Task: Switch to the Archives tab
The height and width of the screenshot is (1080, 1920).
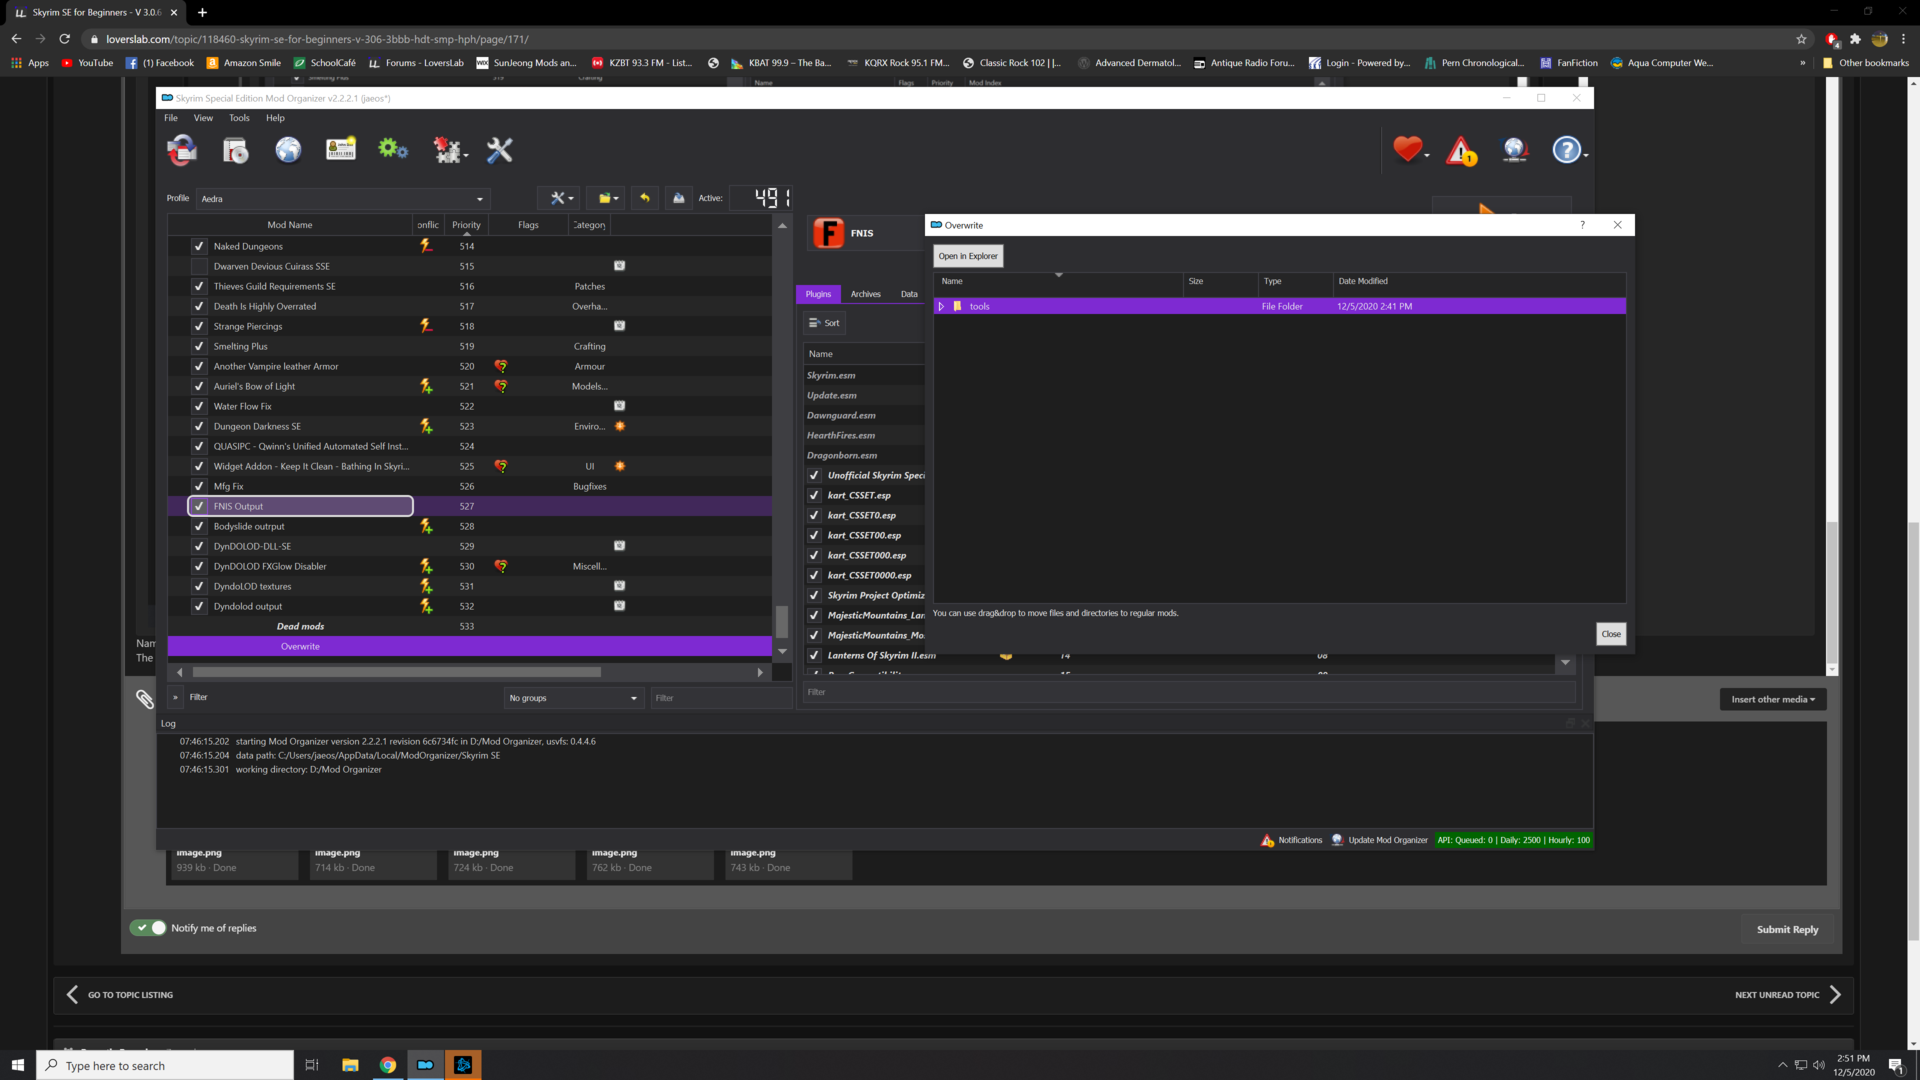Action: 866,294
